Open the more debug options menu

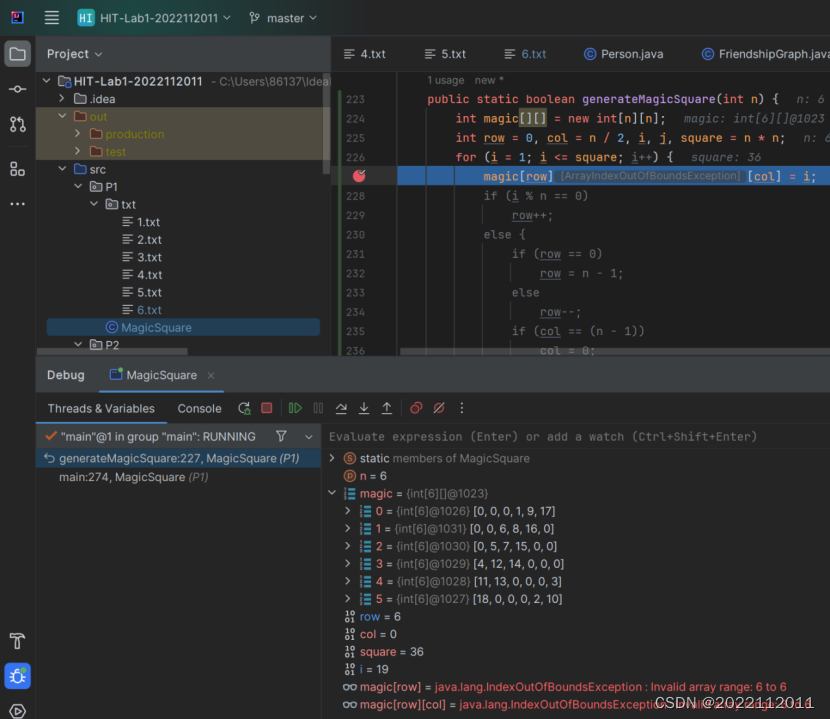461,408
